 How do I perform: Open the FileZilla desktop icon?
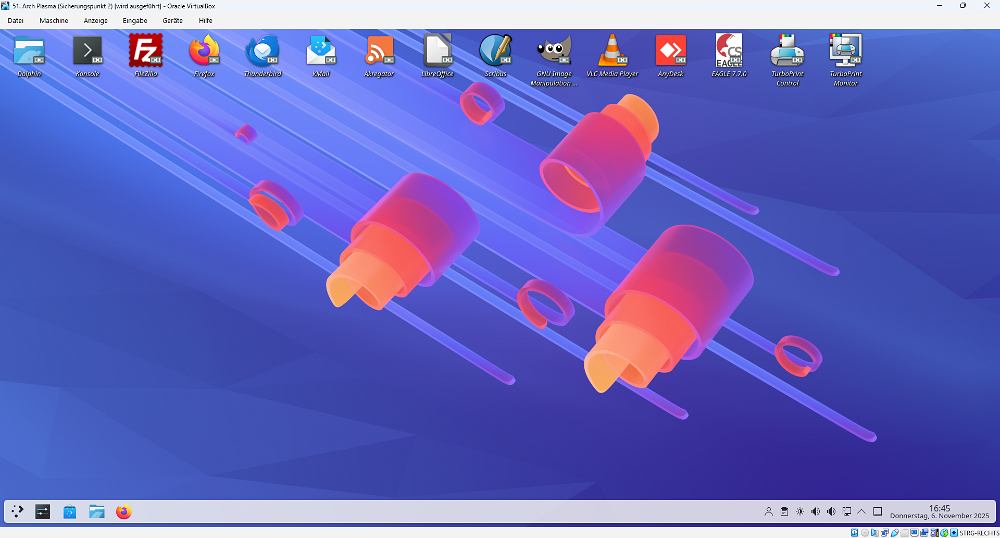point(146,50)
